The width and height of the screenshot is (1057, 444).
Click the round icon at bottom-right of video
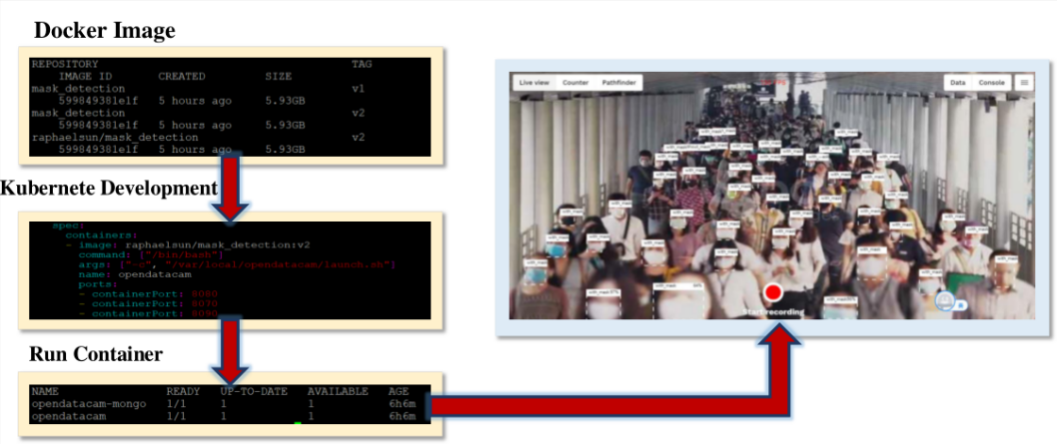pos(945,300)
